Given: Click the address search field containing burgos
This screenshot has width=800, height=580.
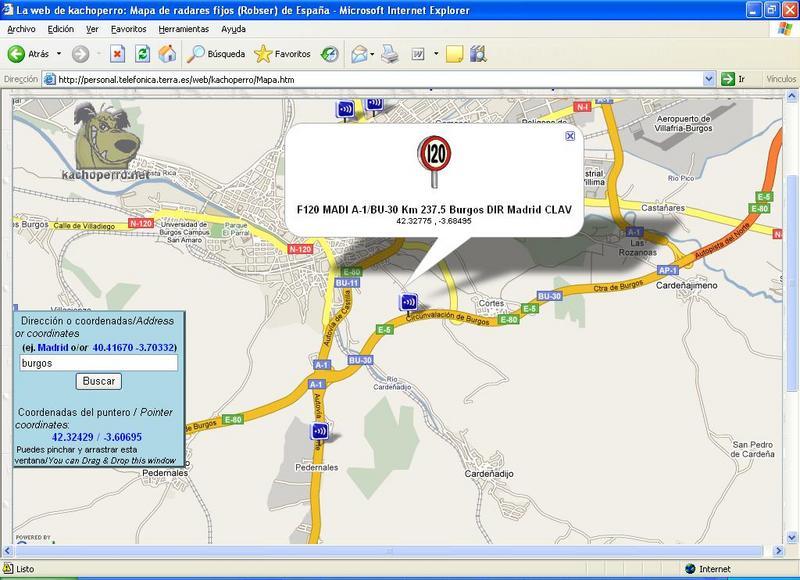Looking at the screenshot, I should pyautogui.click(x=99, y=363).
